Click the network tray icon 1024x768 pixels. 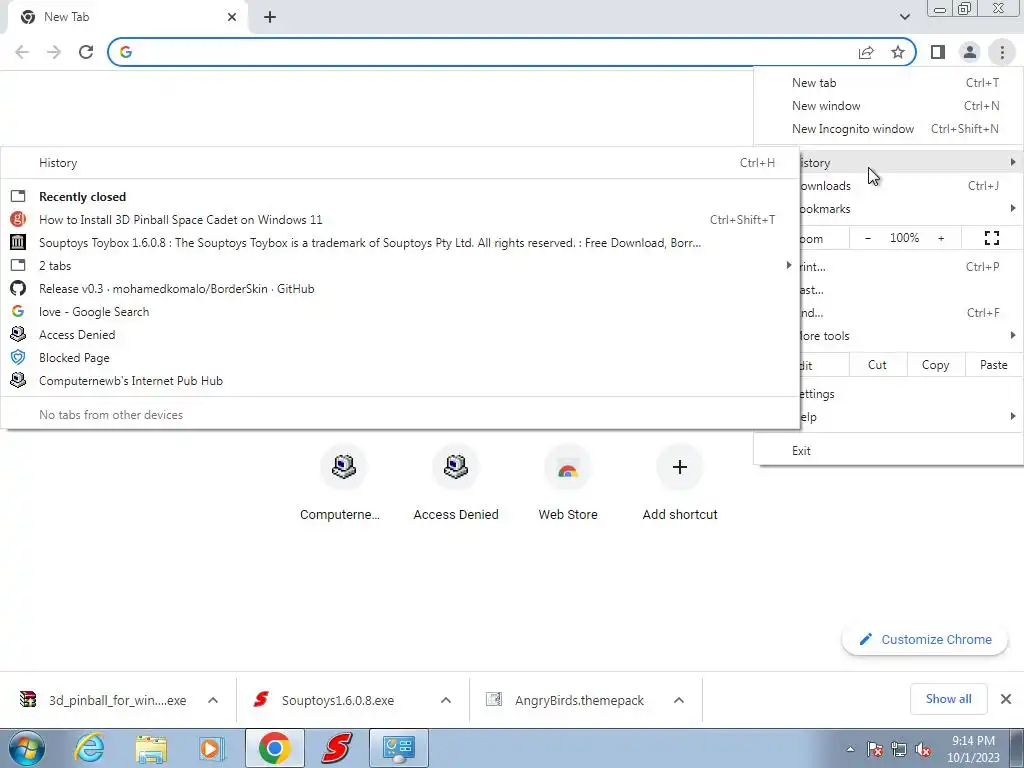(x=899, y=750)
